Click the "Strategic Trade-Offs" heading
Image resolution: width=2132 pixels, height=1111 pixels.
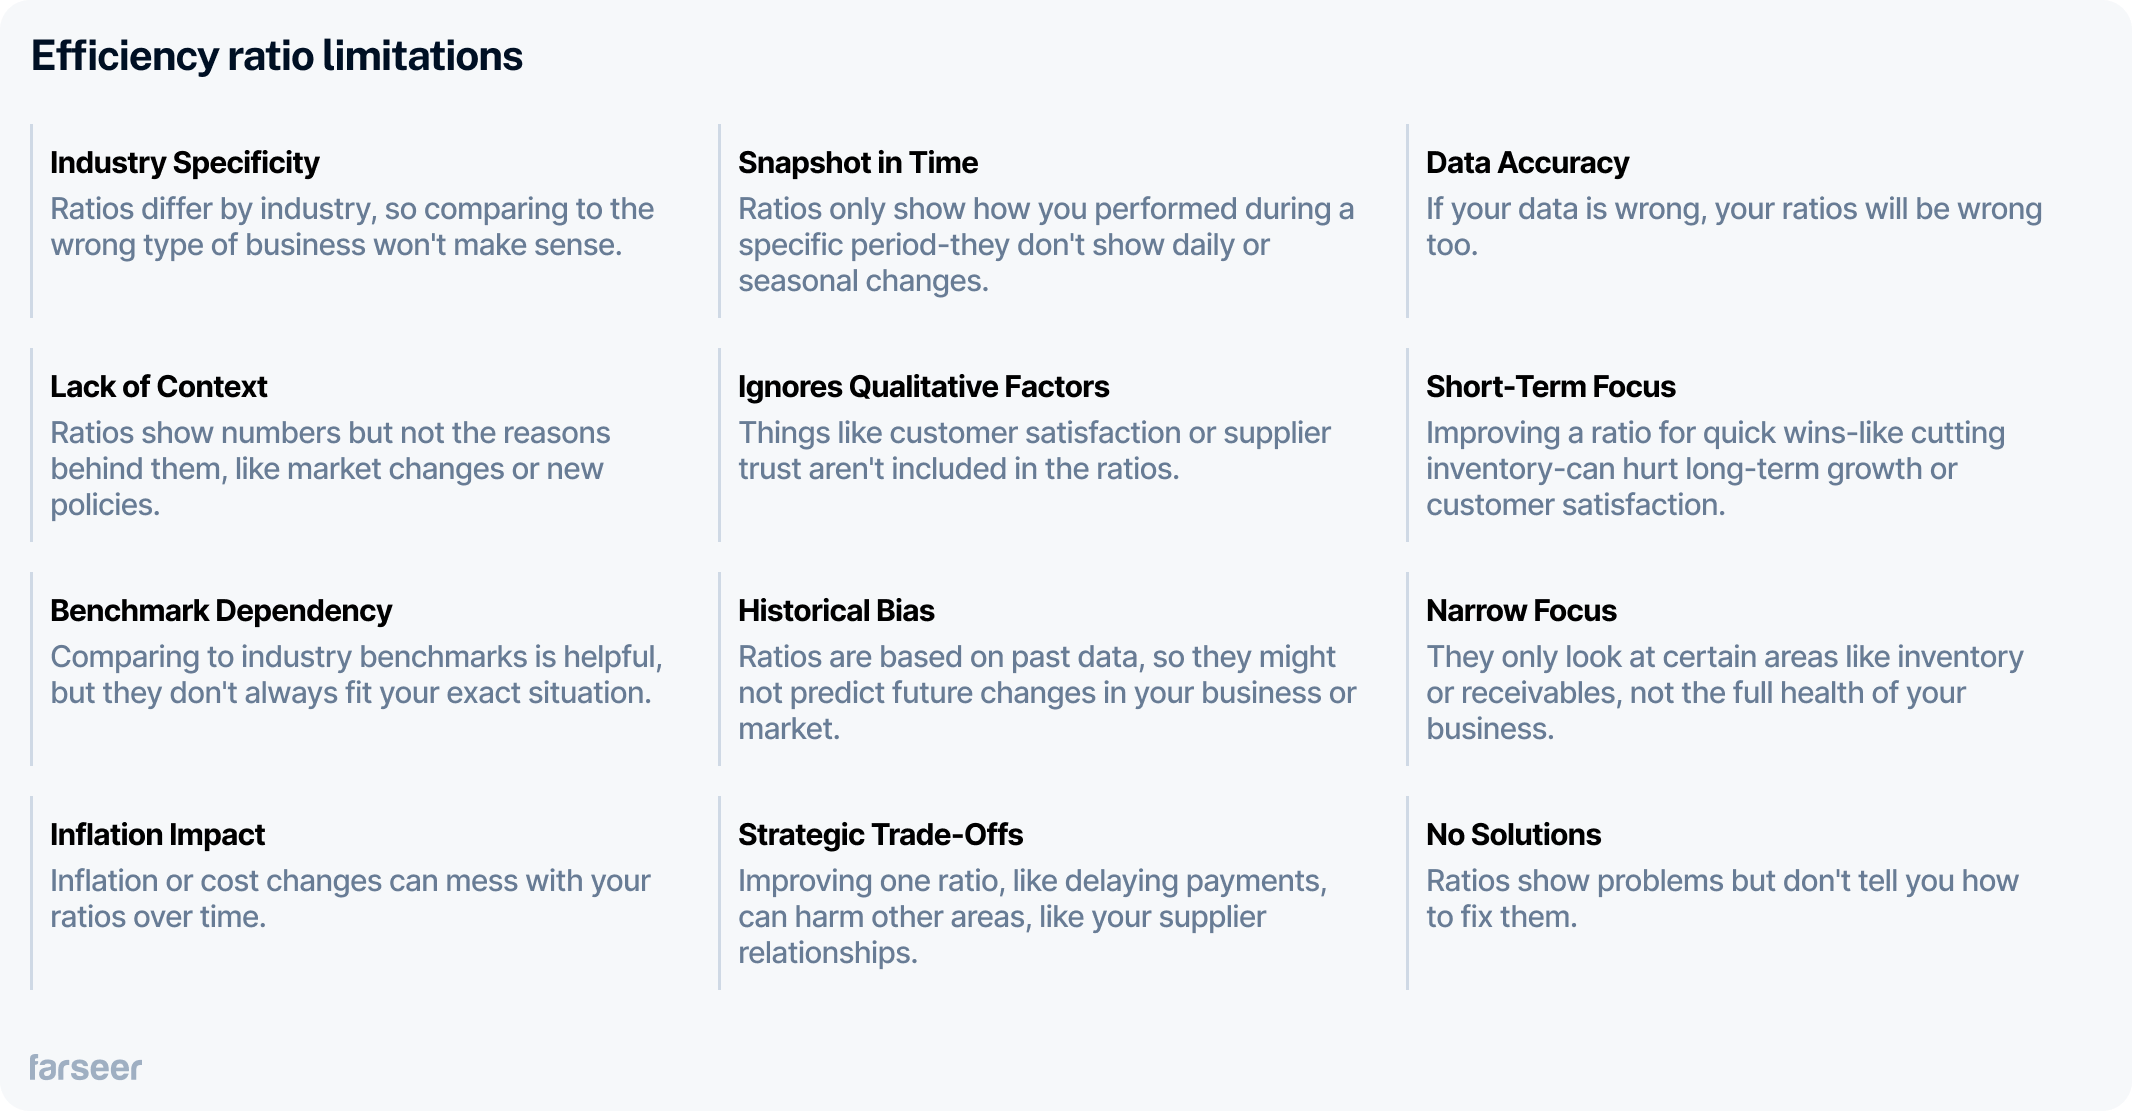(x=880, y=835)
